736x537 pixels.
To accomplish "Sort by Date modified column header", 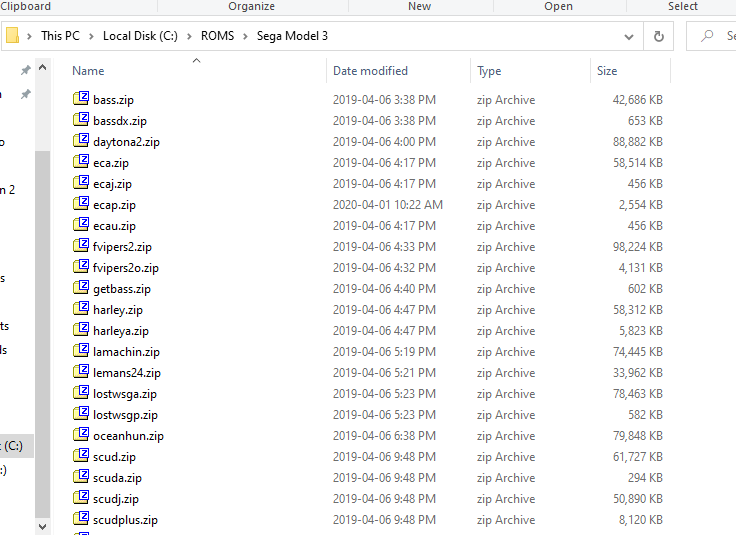I will coord(370,71).
